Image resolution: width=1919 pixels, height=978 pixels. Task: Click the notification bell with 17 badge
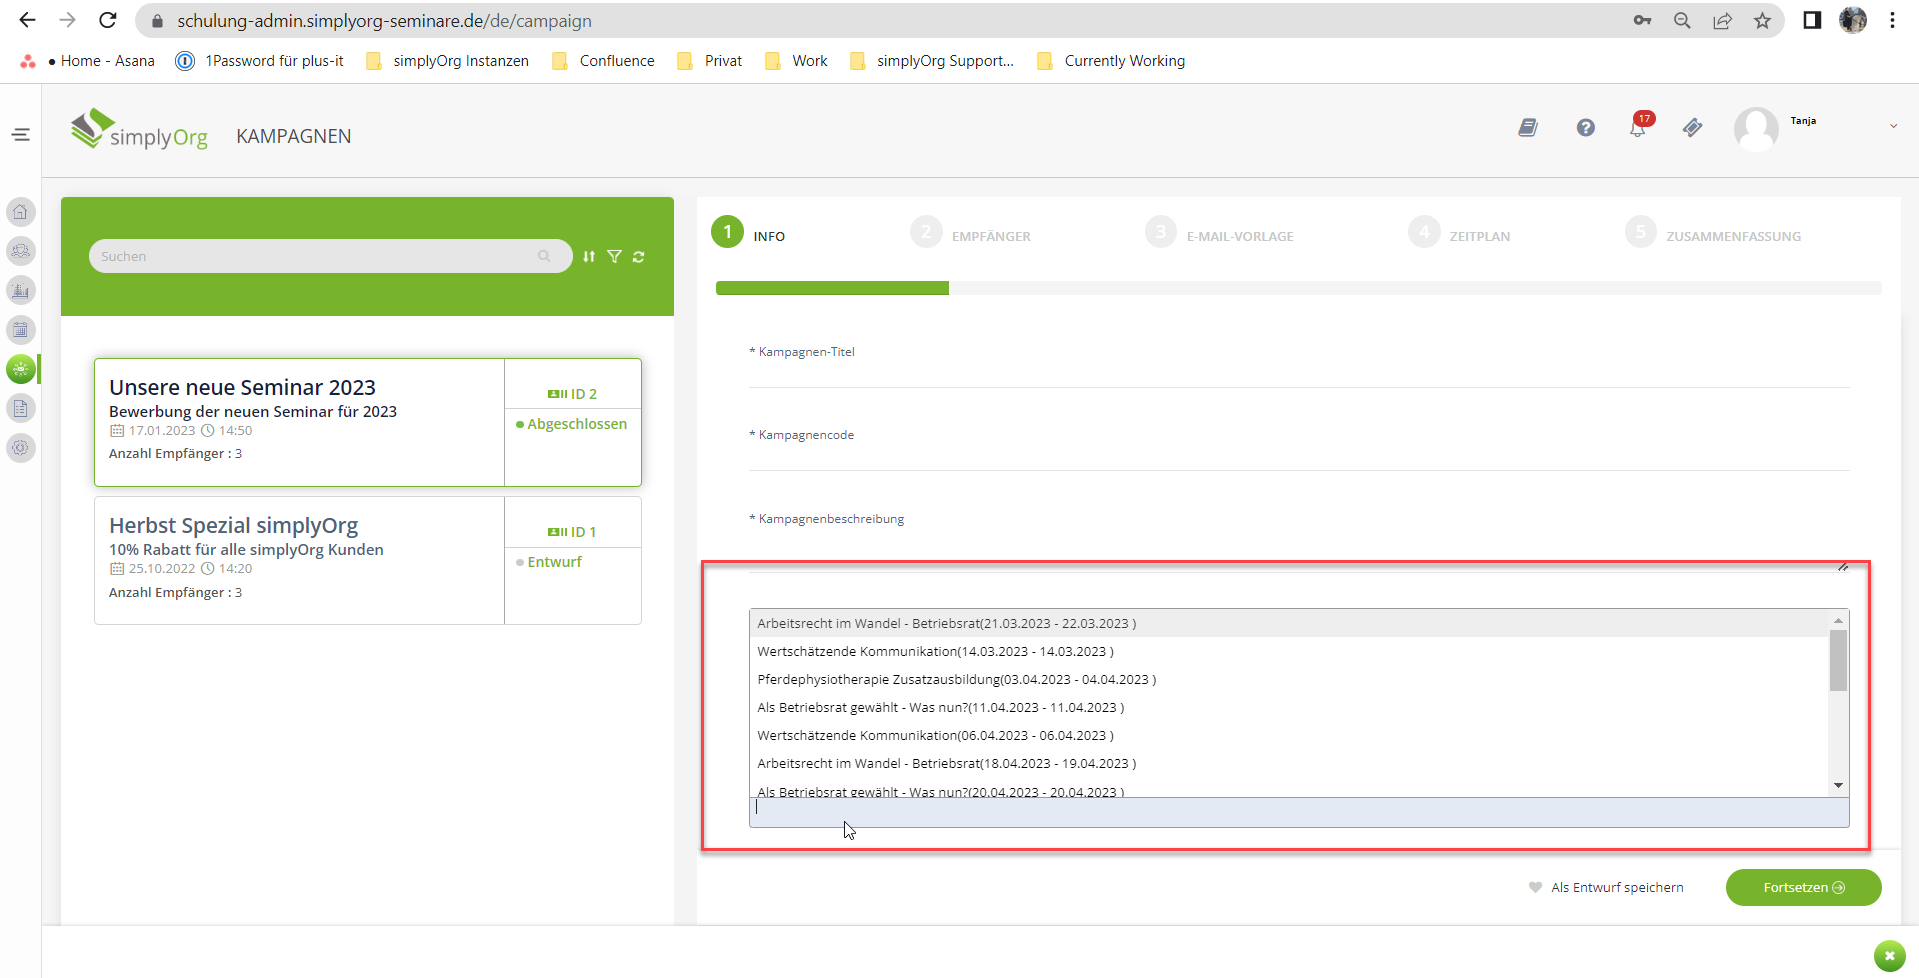pos(1638,127)
